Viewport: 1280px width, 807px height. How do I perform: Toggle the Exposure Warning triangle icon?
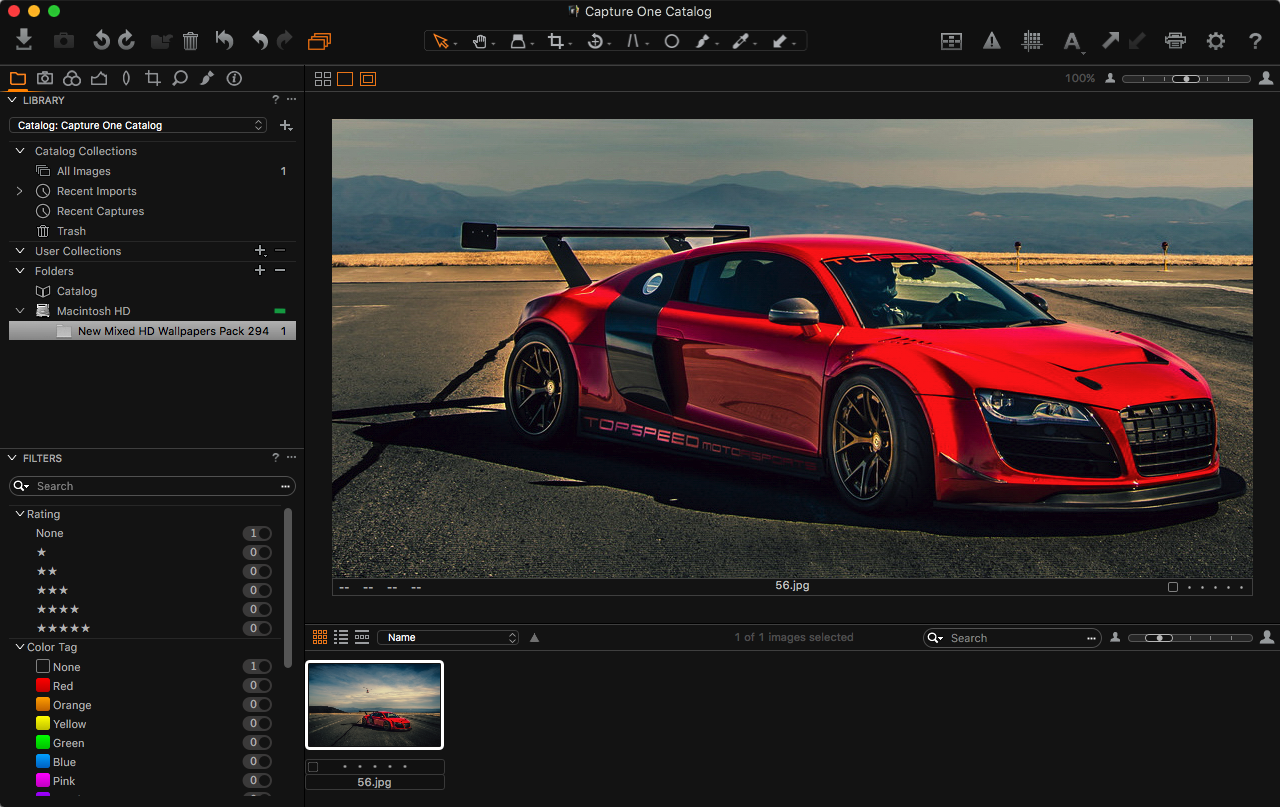991,41
